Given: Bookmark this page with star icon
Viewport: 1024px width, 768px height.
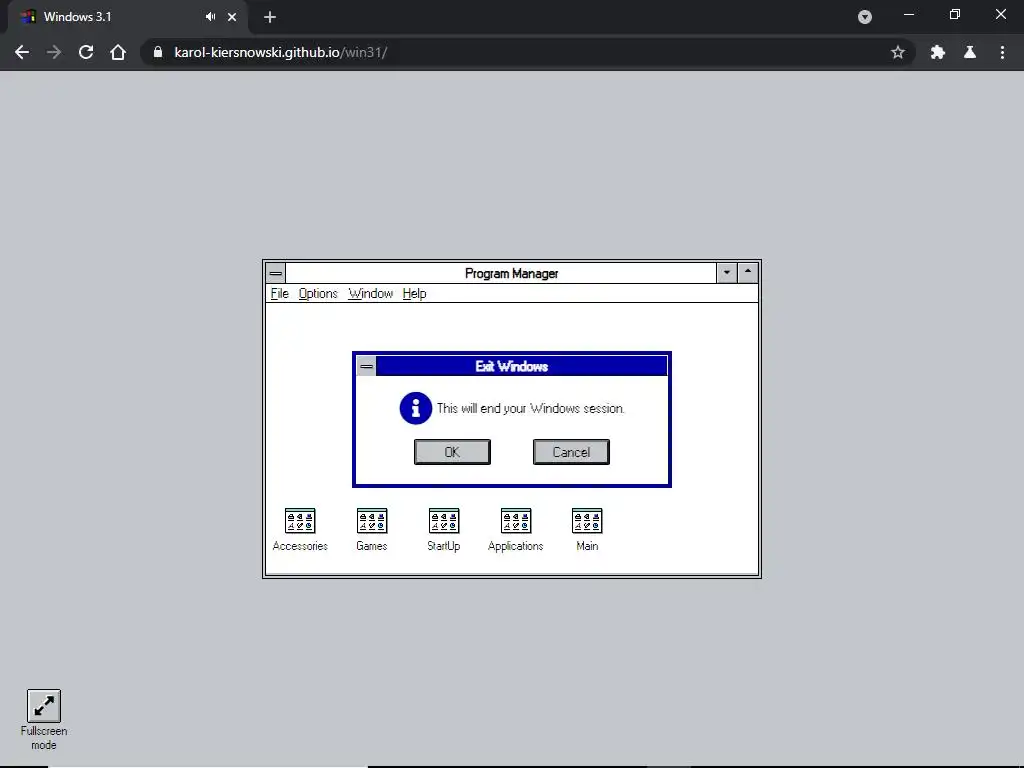Looking at the screenshot, I should click(898, 52).
